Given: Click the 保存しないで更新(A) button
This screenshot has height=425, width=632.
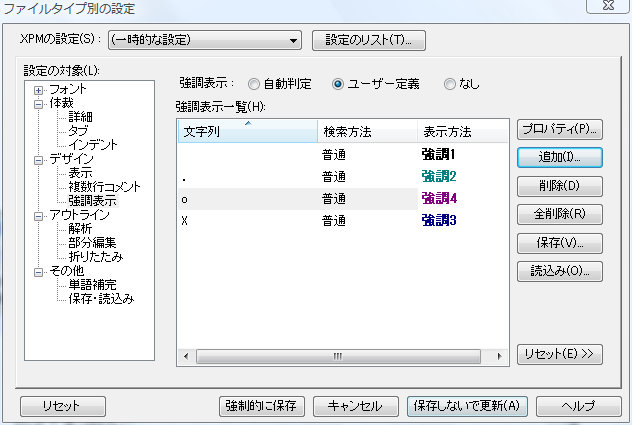Looking at the screenshot, I should [467, 406].
